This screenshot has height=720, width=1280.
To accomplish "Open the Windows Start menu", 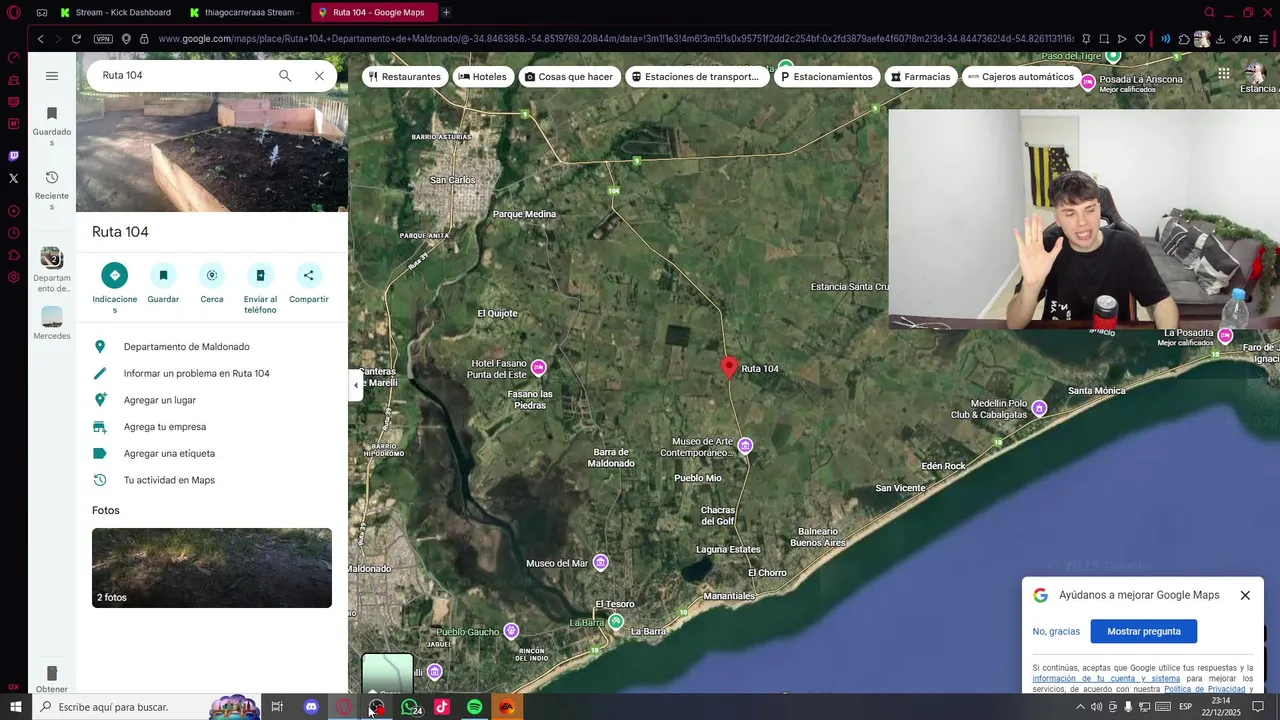I will pos(15,707).
